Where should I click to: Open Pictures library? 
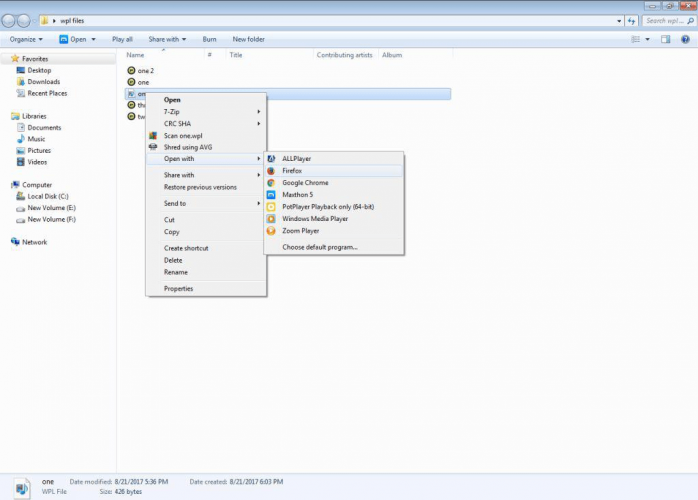39,150
